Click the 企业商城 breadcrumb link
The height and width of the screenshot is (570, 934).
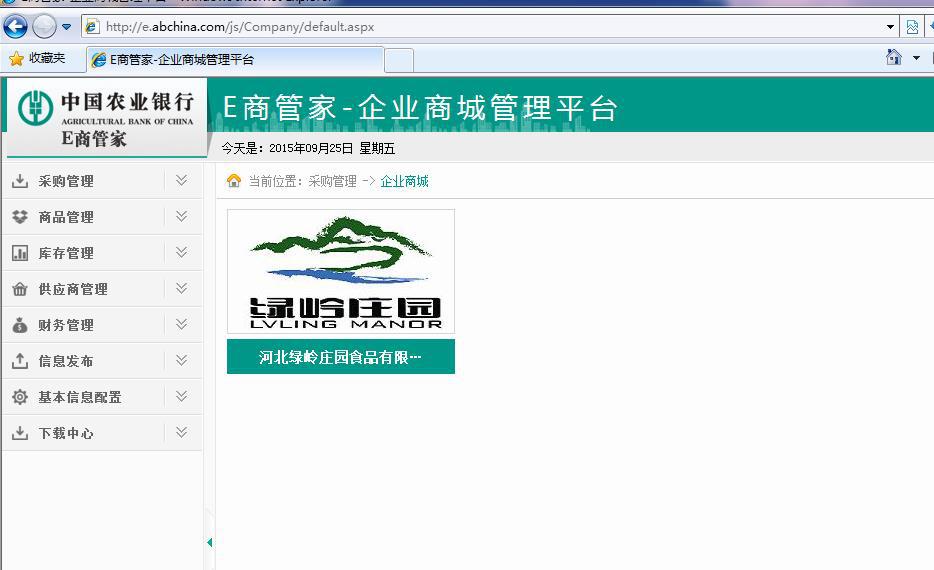point(404,181)
